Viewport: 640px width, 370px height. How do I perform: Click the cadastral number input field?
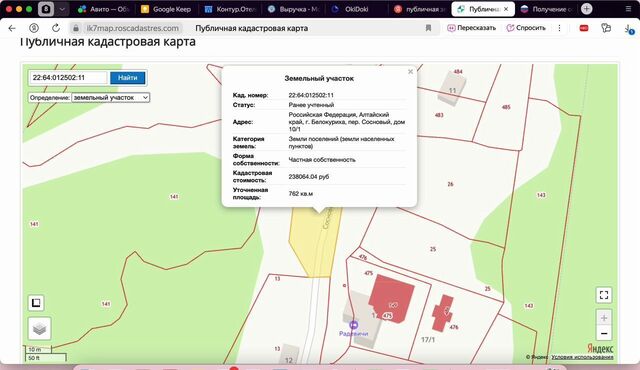[x=68, y=78]
